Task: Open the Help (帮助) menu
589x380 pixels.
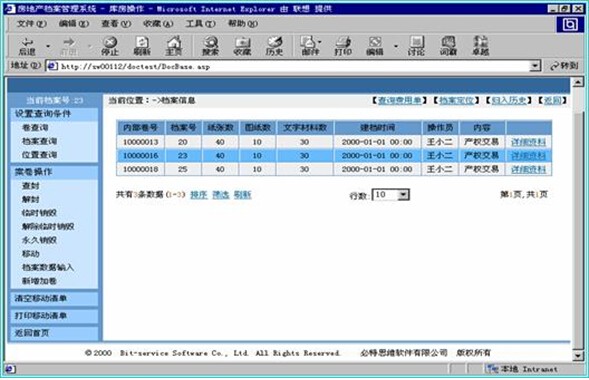Action: point(243,24)
